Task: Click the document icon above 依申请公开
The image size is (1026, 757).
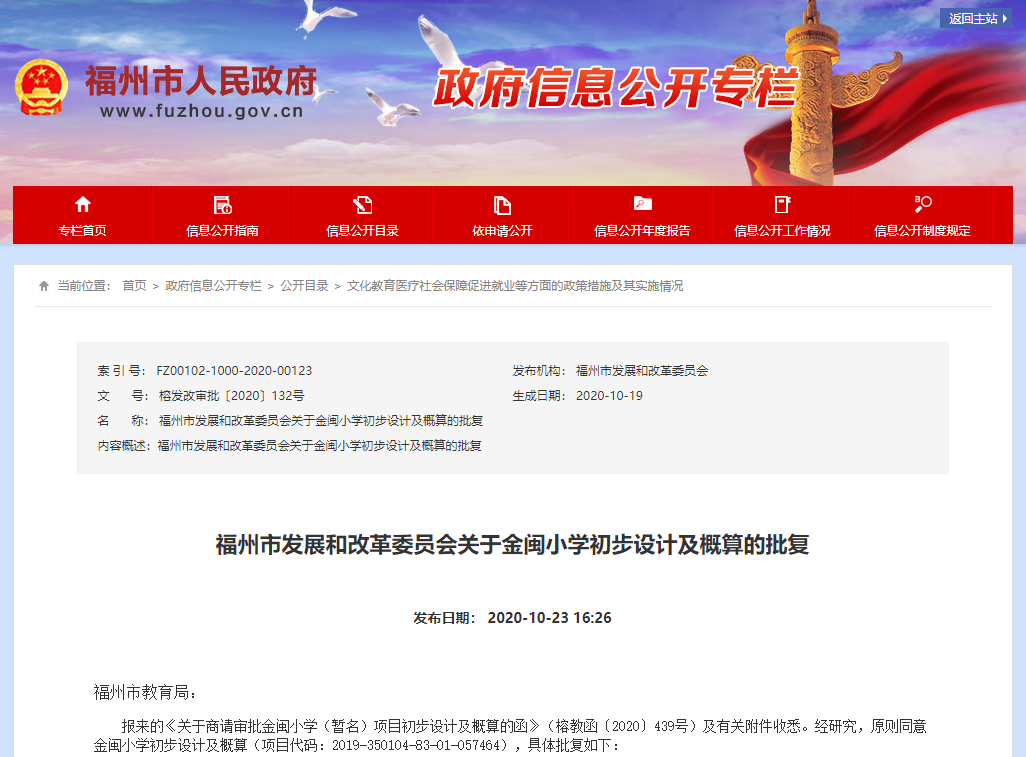Action: 502,205
